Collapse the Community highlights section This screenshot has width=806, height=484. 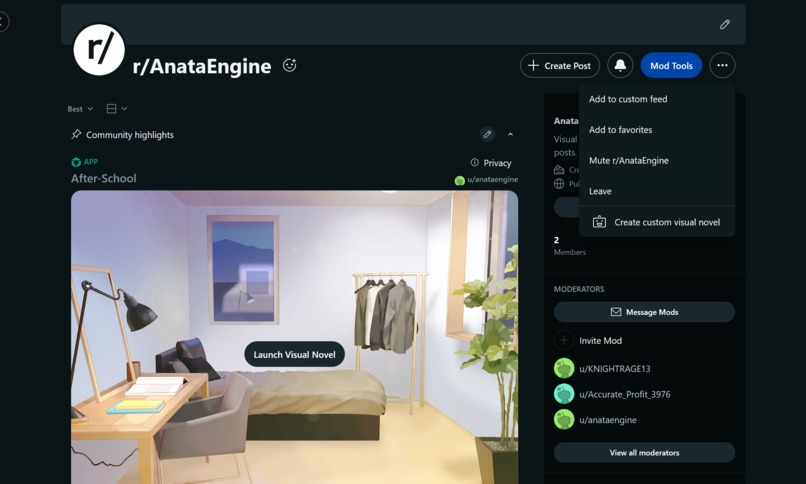(x=510, y=135)
